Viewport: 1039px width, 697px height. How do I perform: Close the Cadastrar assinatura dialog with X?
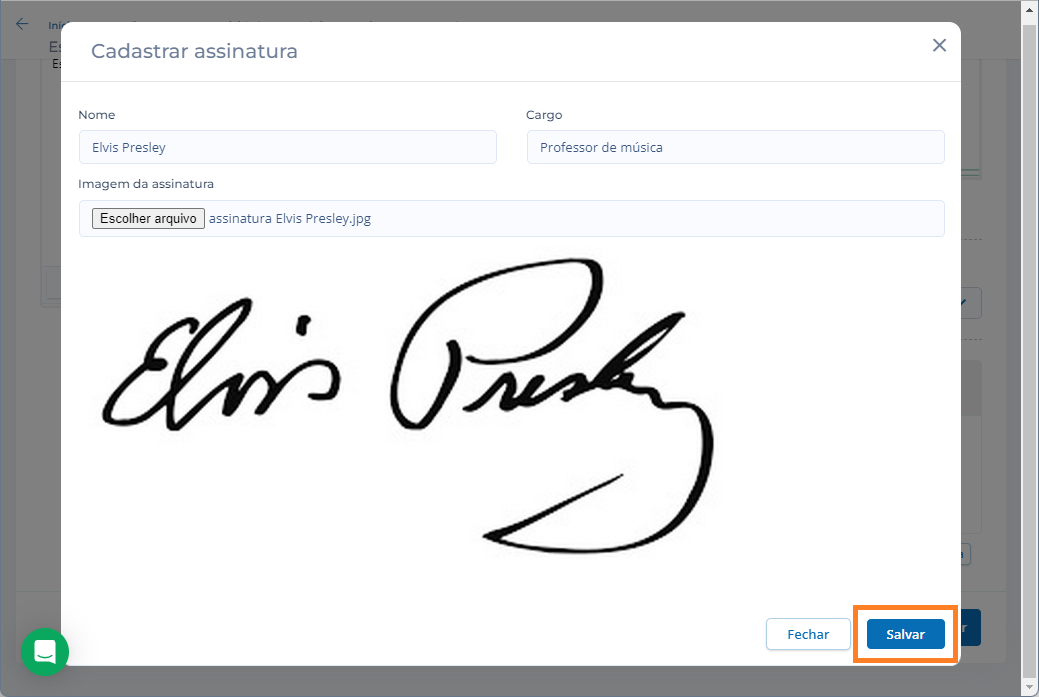click(939, 45)
